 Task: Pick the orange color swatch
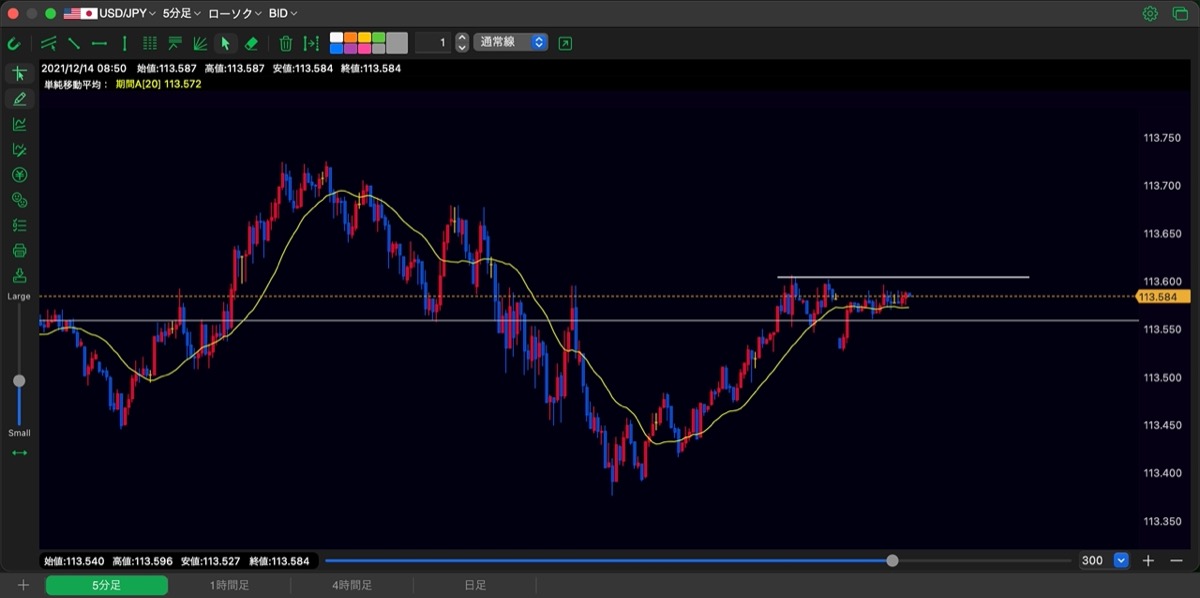350,38
